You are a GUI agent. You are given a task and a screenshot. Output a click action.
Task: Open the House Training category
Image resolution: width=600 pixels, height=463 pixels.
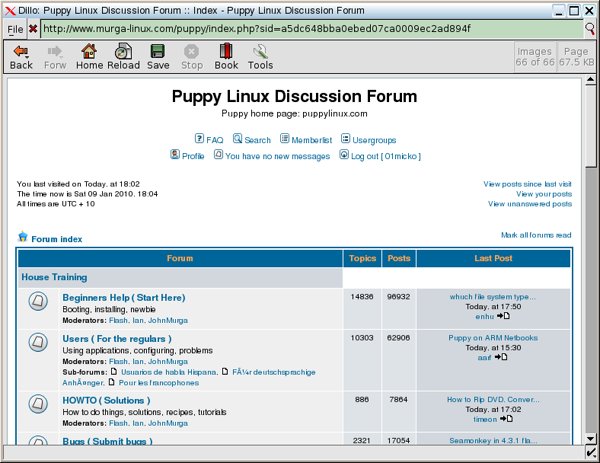pos(54,277)
